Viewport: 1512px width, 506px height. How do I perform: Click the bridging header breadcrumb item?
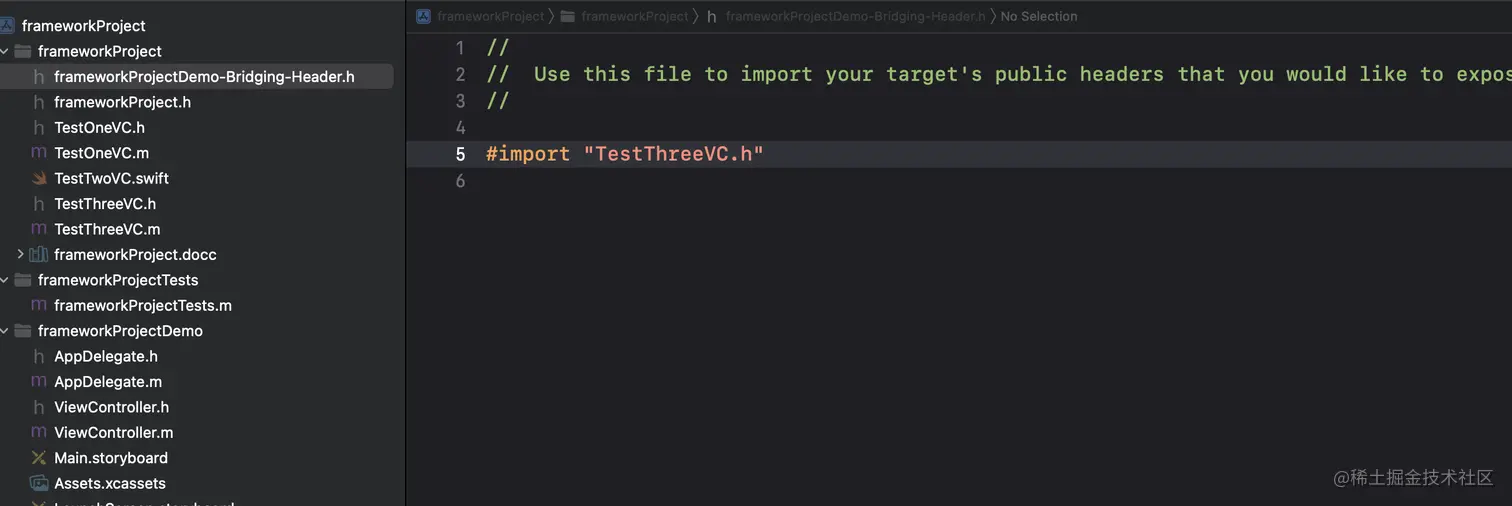click(855, 16)
